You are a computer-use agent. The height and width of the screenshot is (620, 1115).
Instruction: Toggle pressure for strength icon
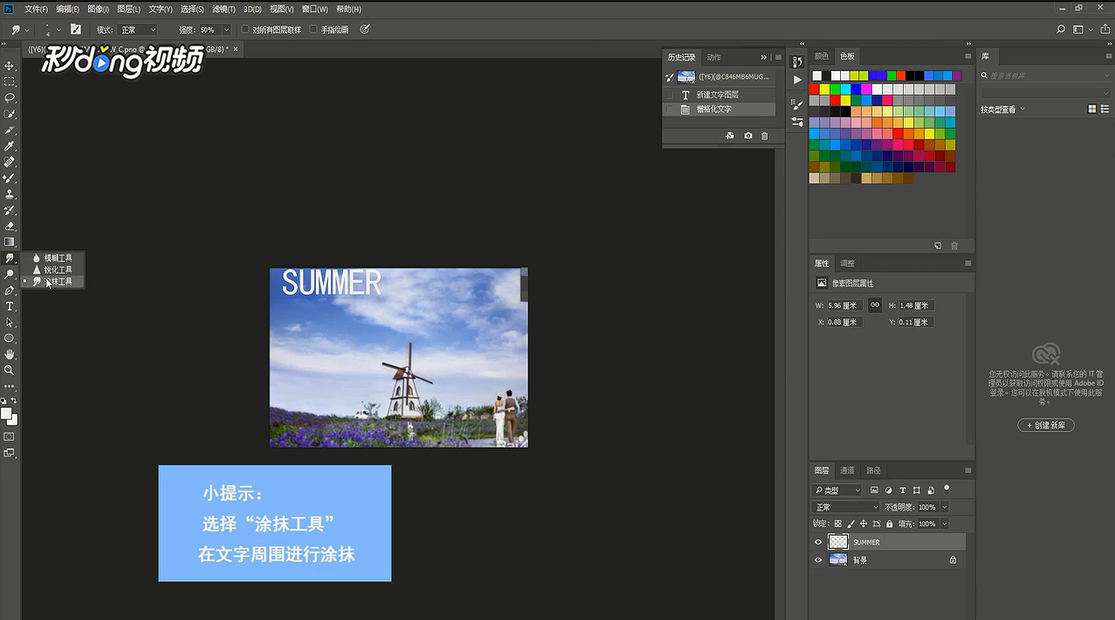(x=365, y=29)
